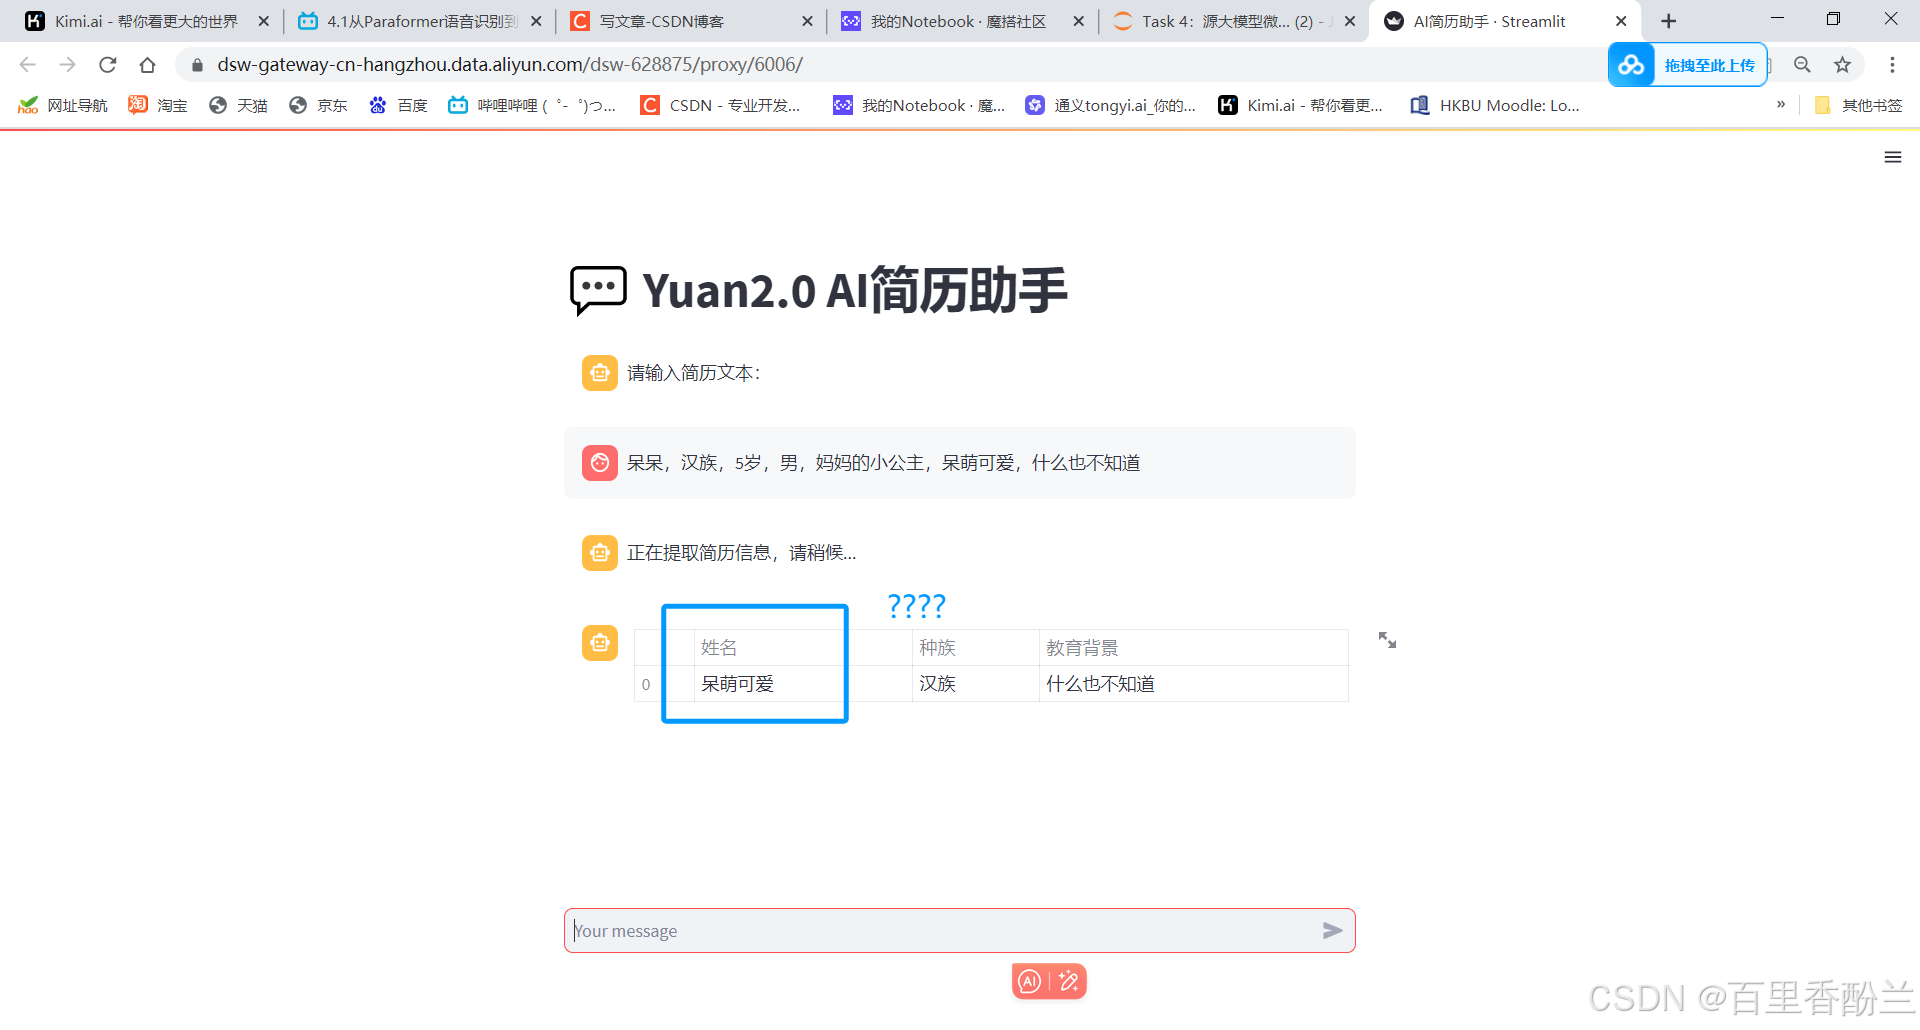Click the Baidu cloud upload icon
Viewport: 1920px width, 1030px height.
(1631, 65)
